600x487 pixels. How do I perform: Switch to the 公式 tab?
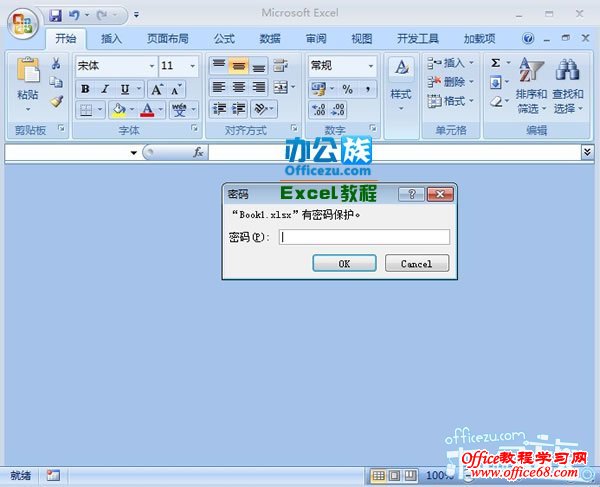pyautogui.click(x=224, y=39)
